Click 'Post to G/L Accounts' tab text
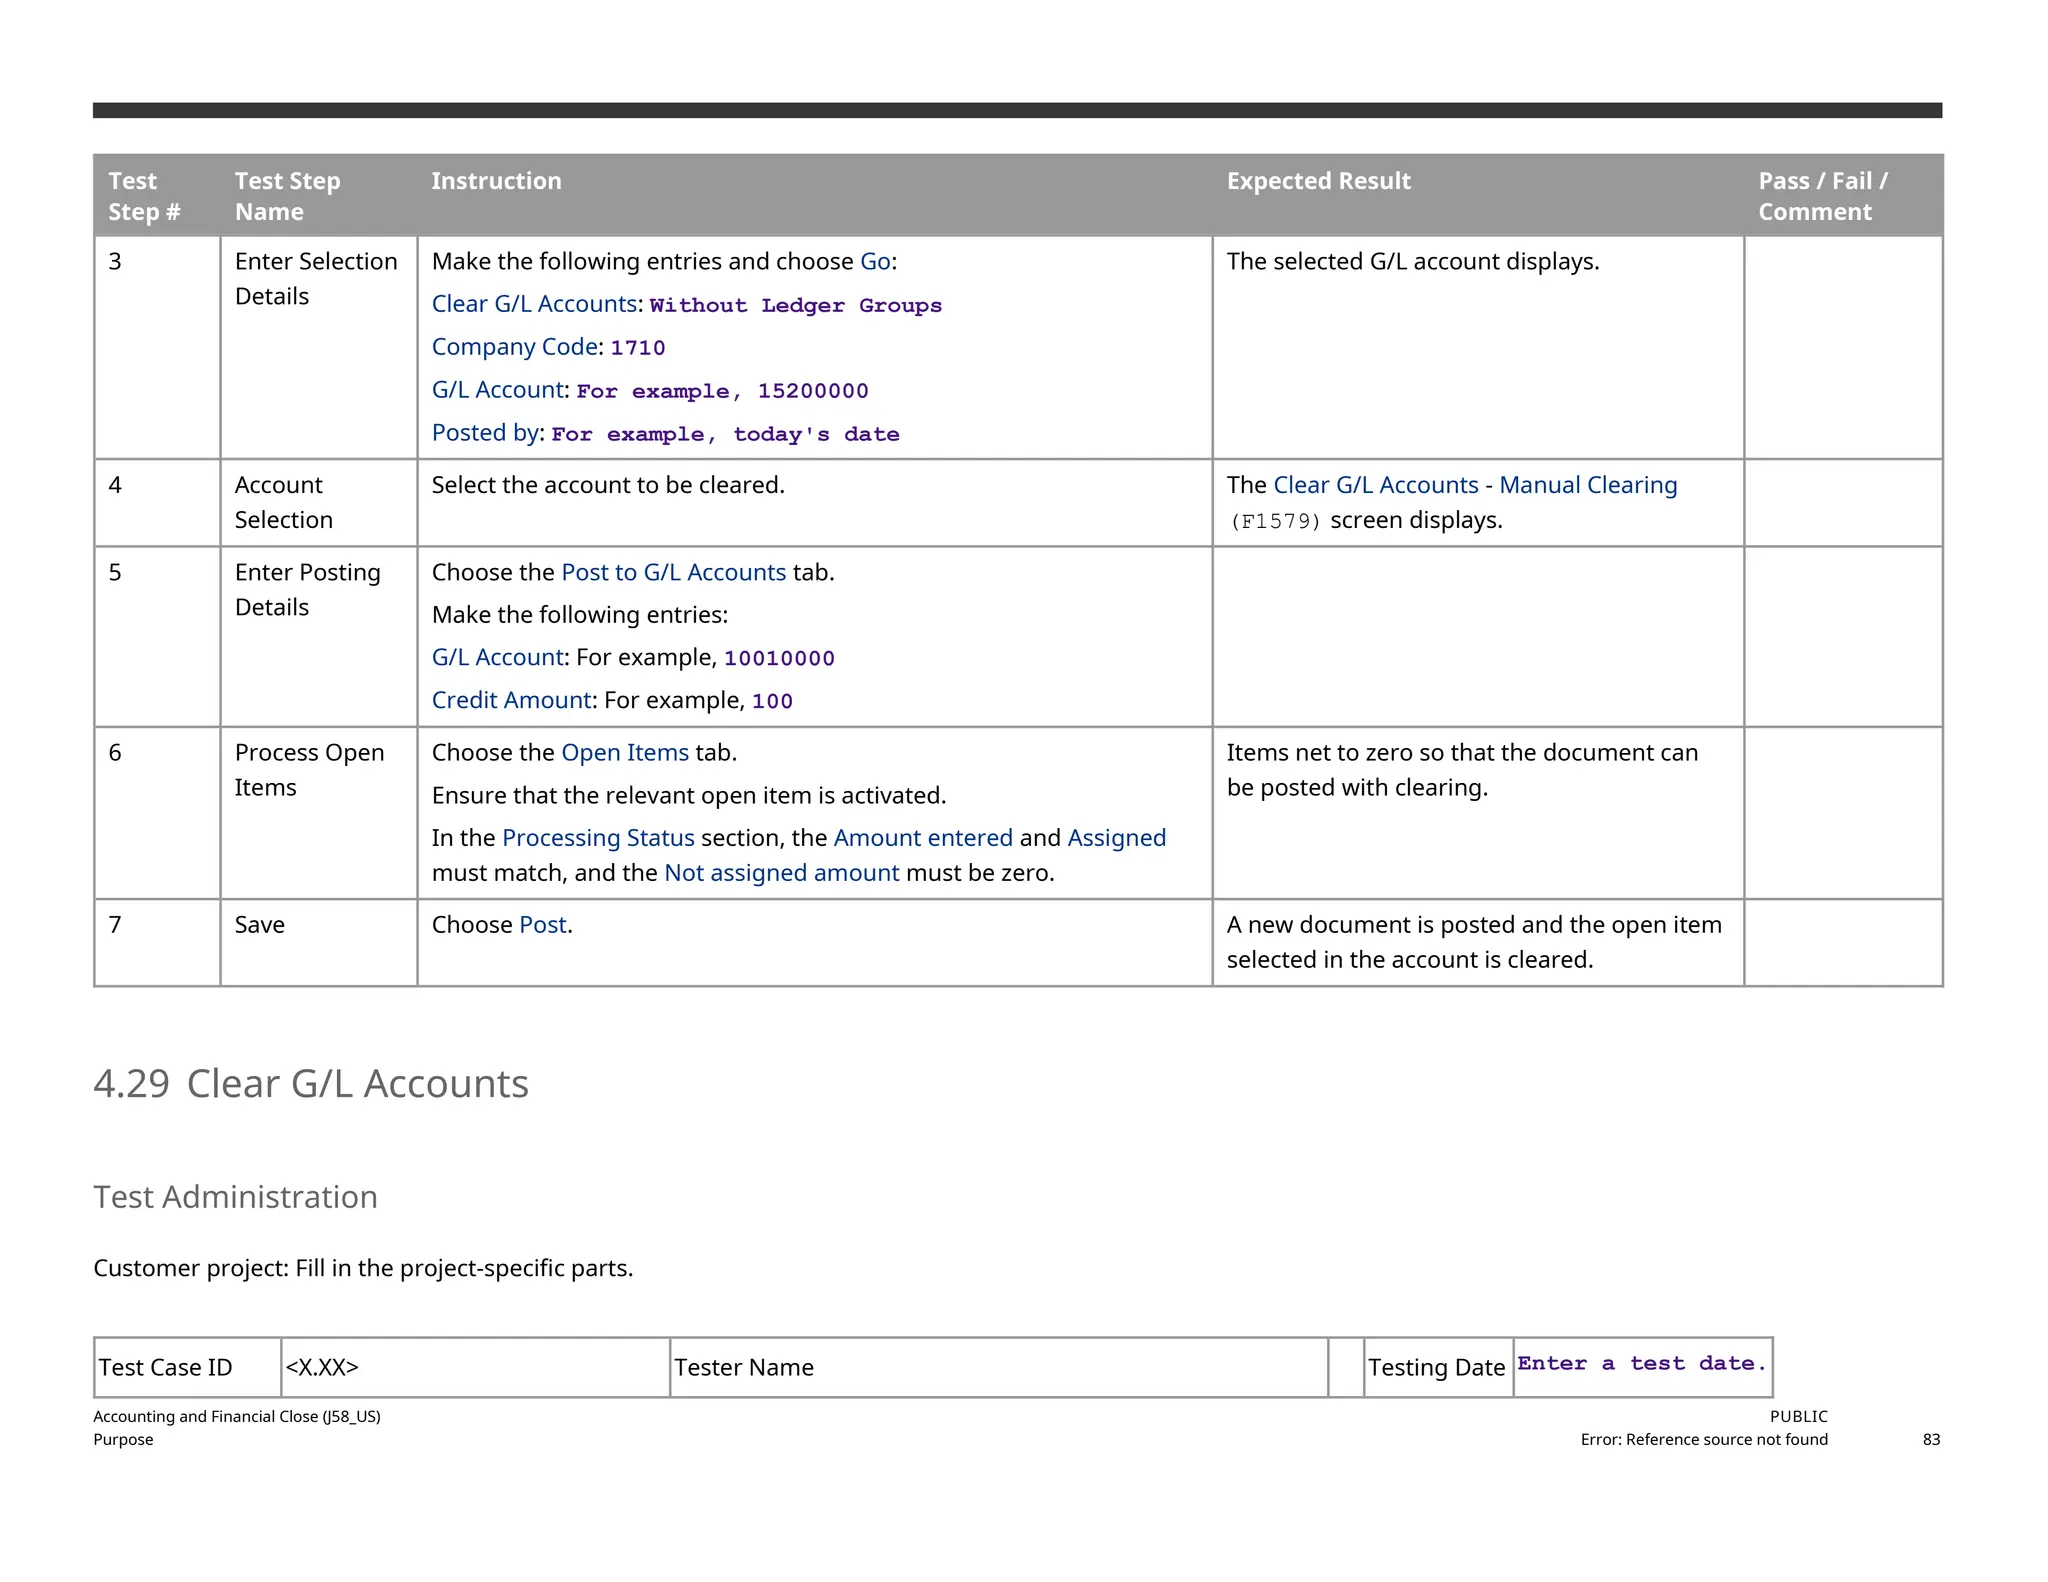Viewport: 2048px width, 1582px height. tap(673, 572)
